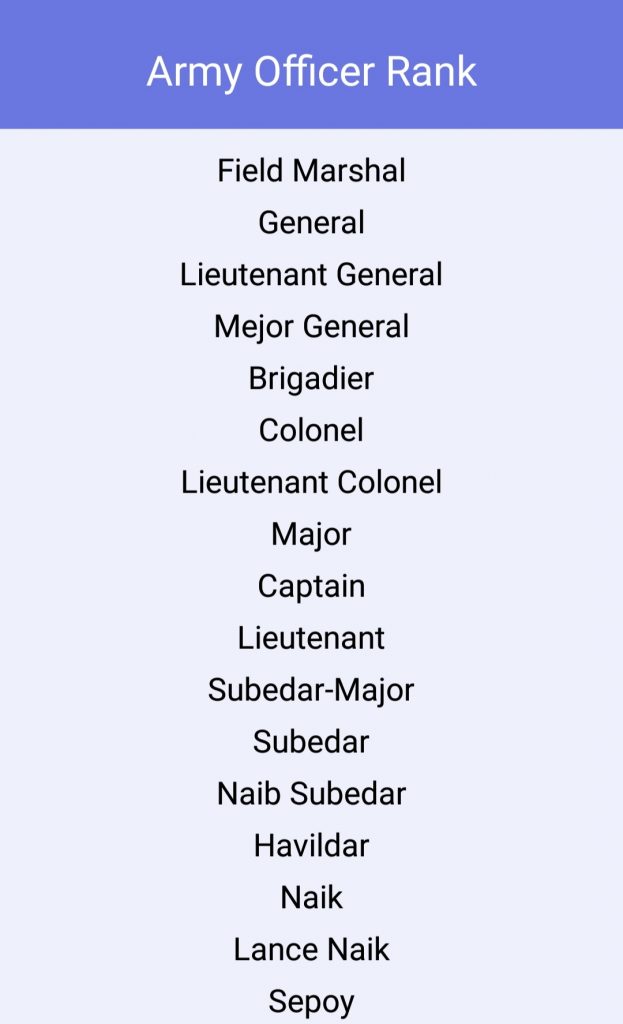
Task: Click the blue header bar
Action: pos(312,64)
